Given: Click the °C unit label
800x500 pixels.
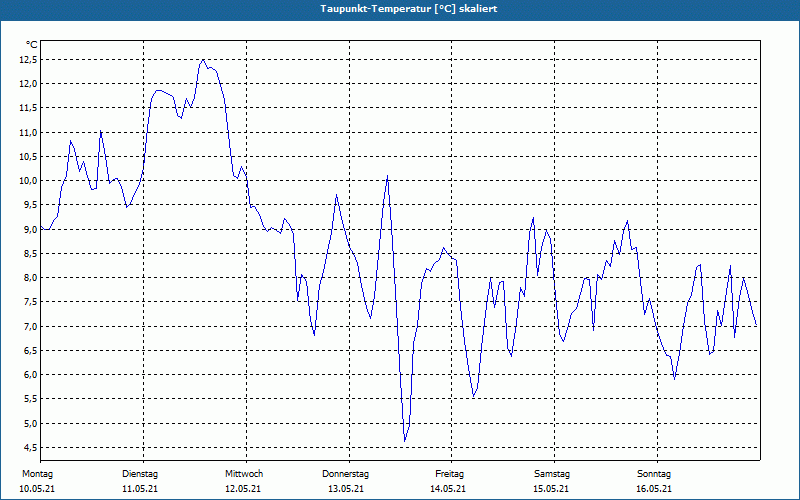Looking at the screenshot, I should (x=32, y=45).
